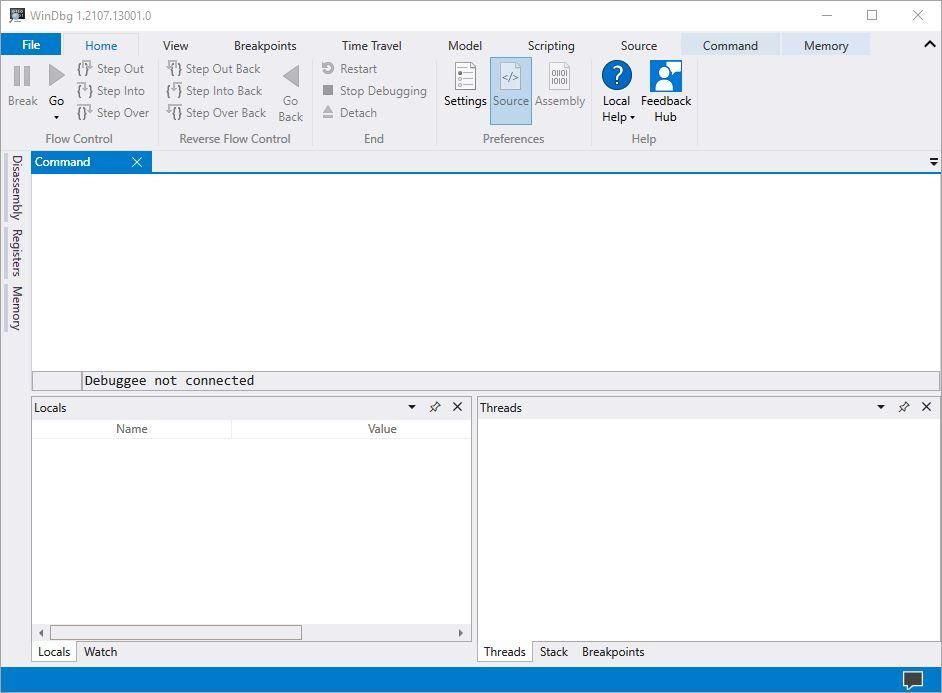
Task: Select the Home ribbon tab
Action: 101,46
